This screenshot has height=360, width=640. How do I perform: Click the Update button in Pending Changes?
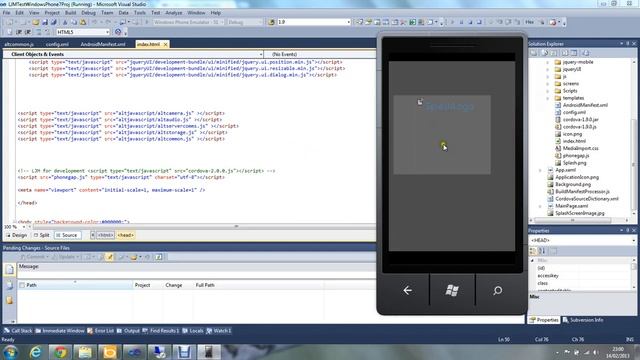[65, 257]
